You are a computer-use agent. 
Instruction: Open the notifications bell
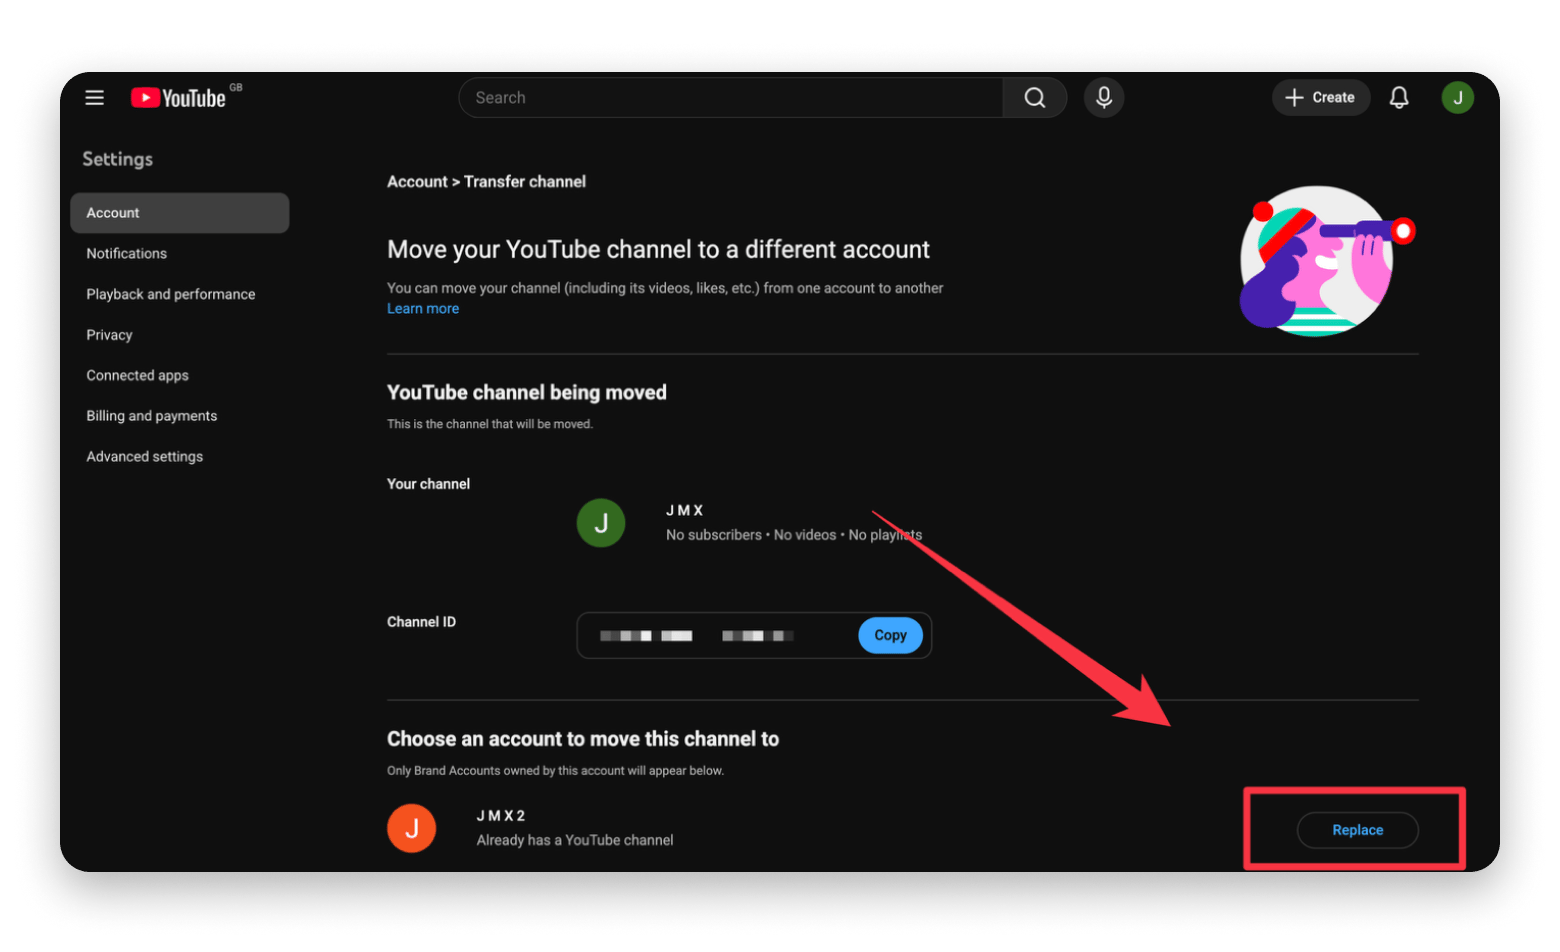pos(1399,98)
